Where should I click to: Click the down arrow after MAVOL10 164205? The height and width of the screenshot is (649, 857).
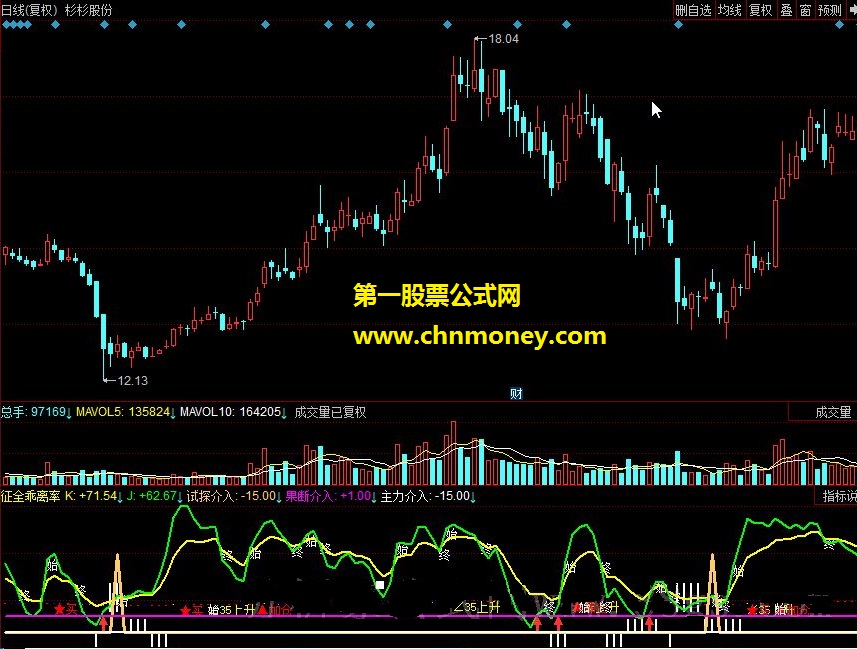click(284, 413)
